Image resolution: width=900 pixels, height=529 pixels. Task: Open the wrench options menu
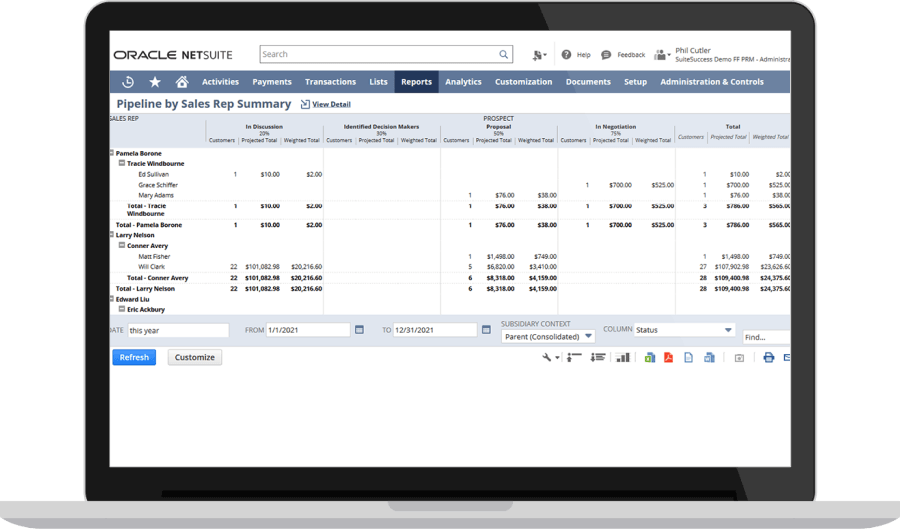click(550, 357)
